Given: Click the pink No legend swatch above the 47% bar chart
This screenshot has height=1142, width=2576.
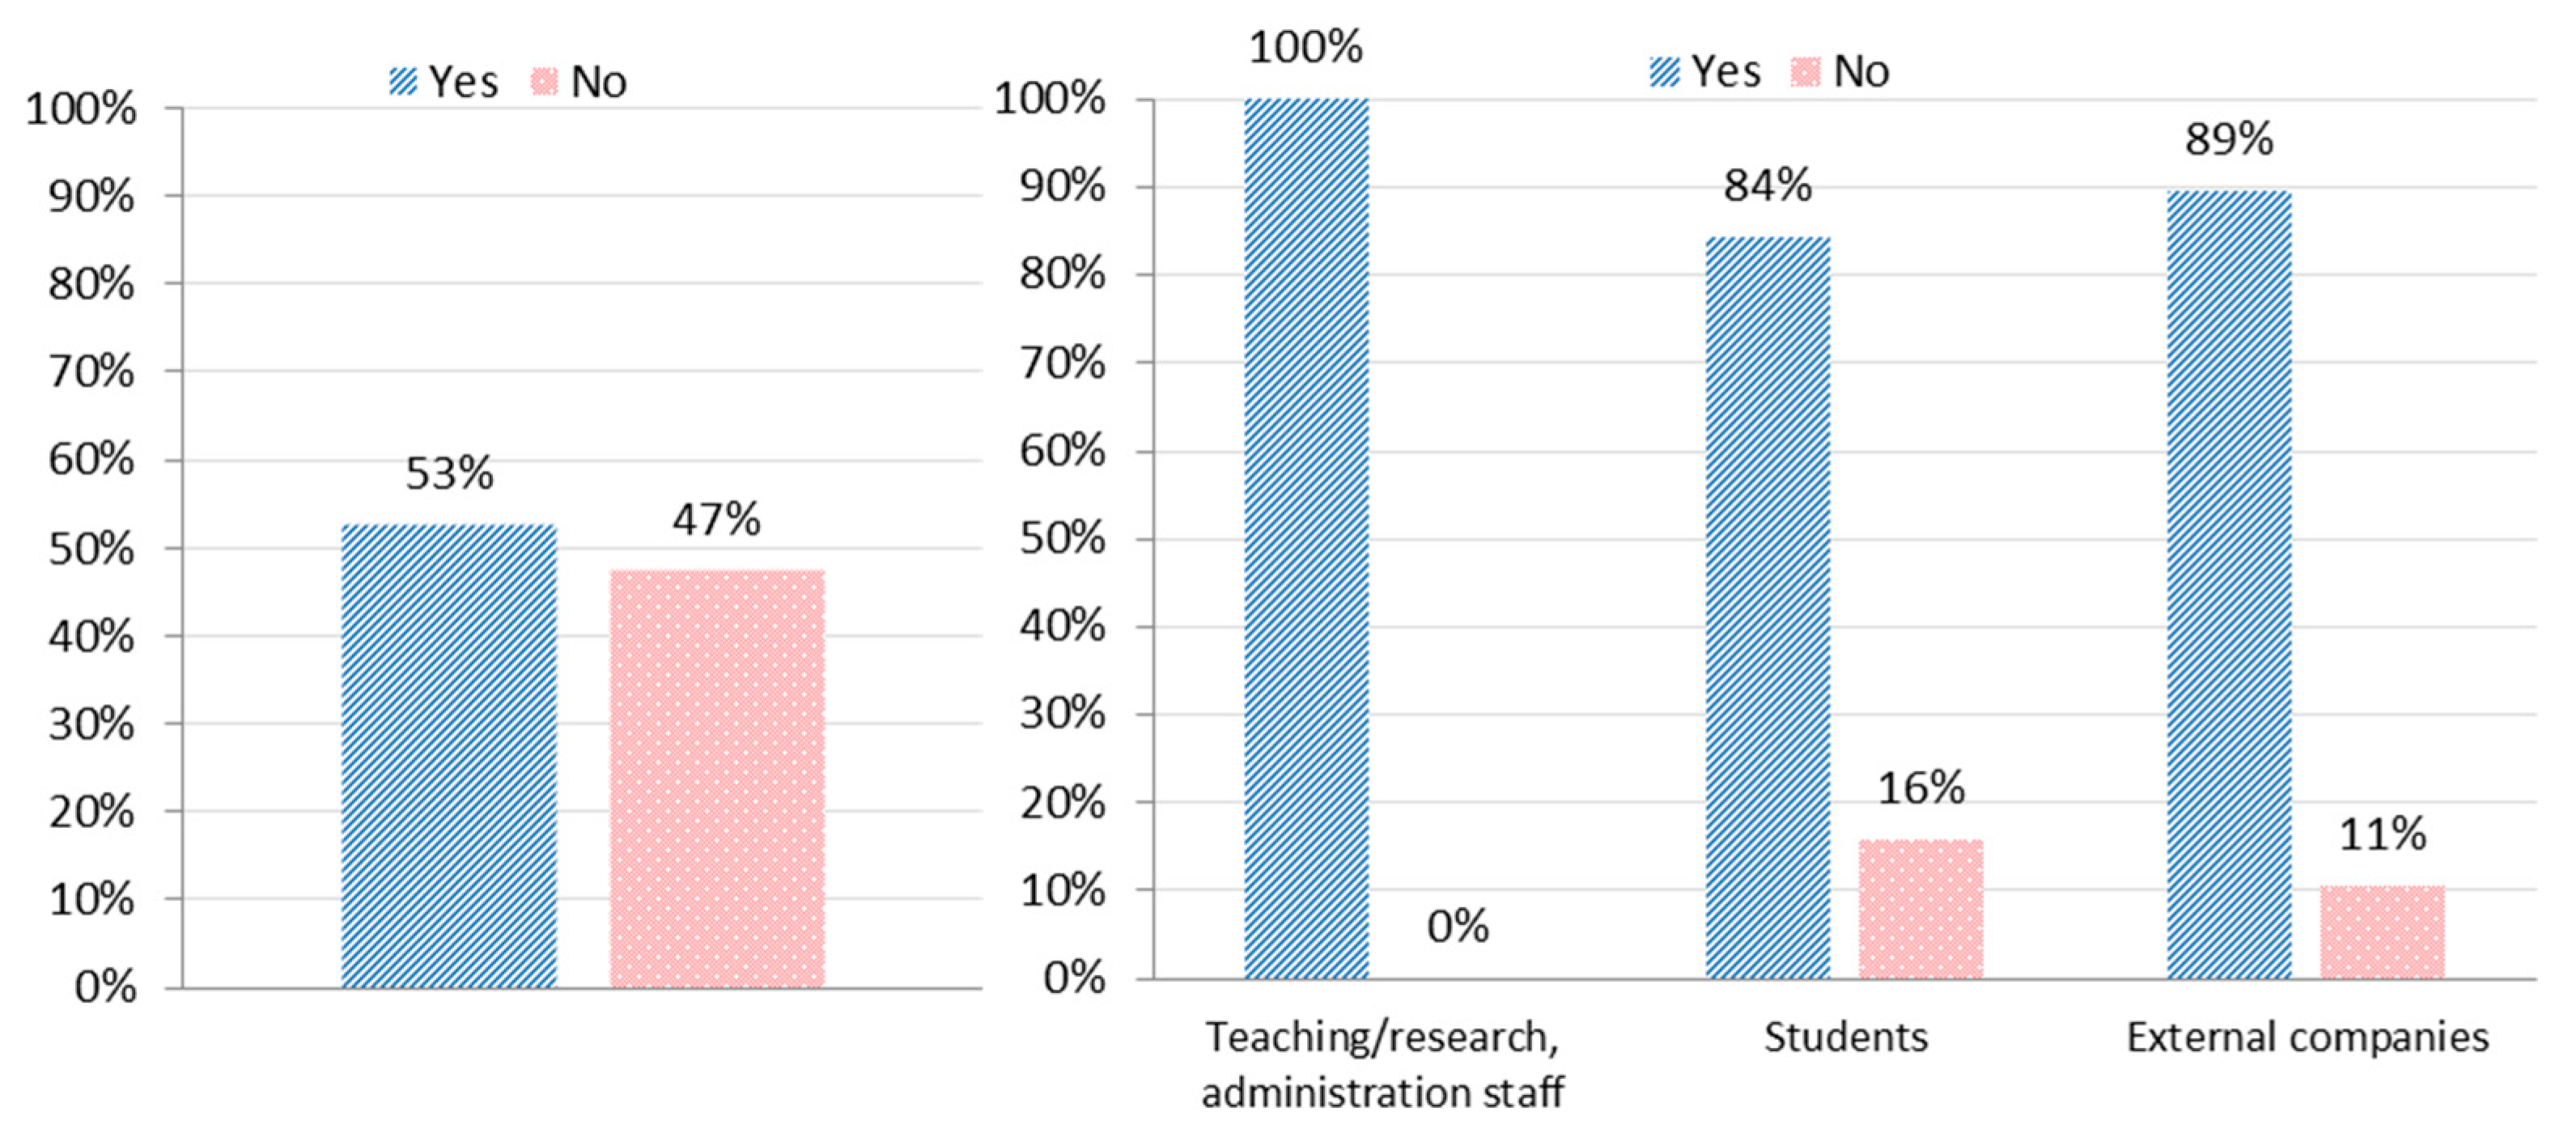Looking at the screenshot, I should pos(544,82).
